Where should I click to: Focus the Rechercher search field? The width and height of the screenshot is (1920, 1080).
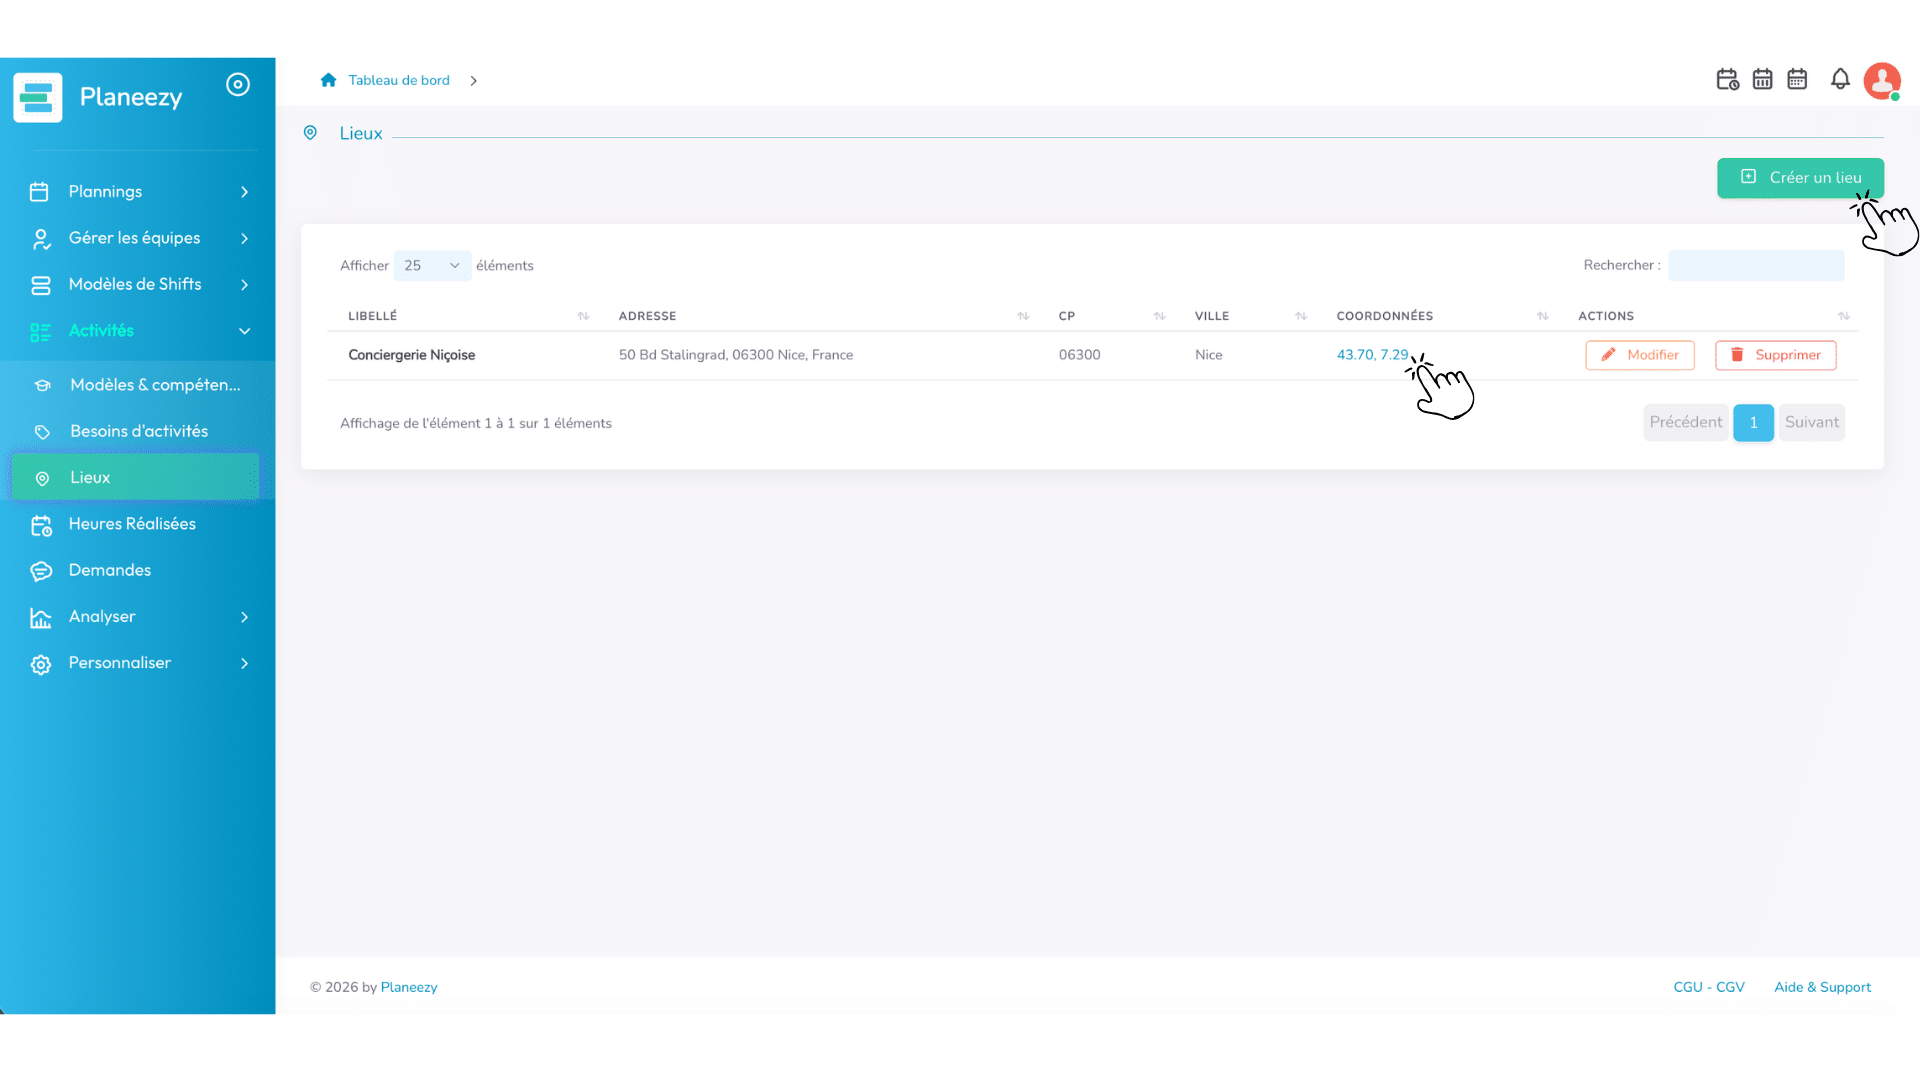click(x=1756, y=265)
